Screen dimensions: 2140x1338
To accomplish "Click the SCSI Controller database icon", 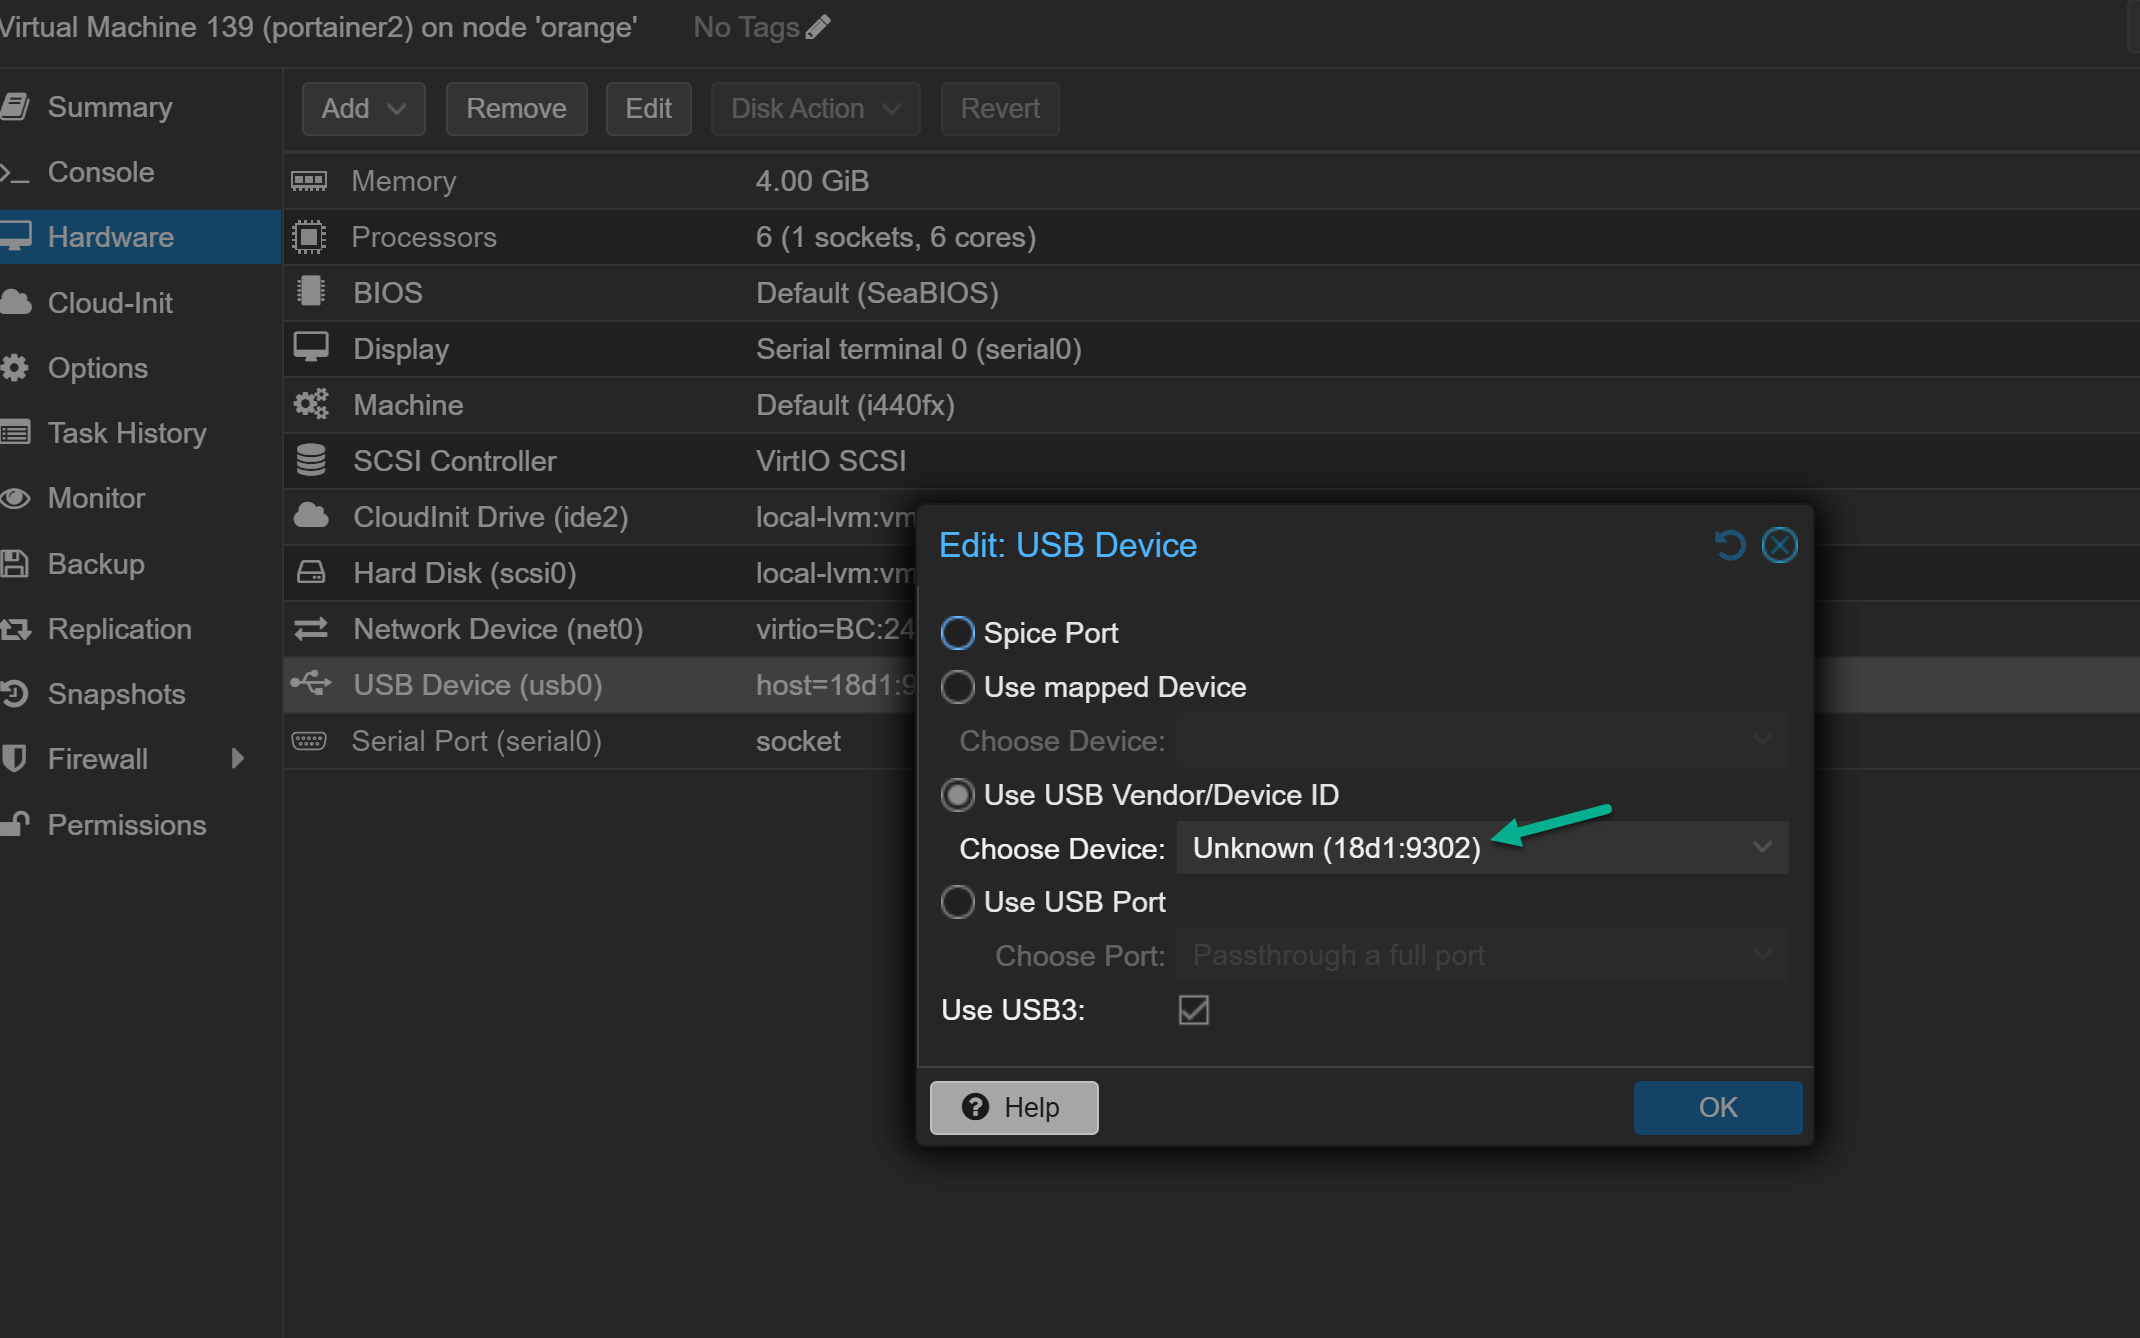I will pos(311,460).
